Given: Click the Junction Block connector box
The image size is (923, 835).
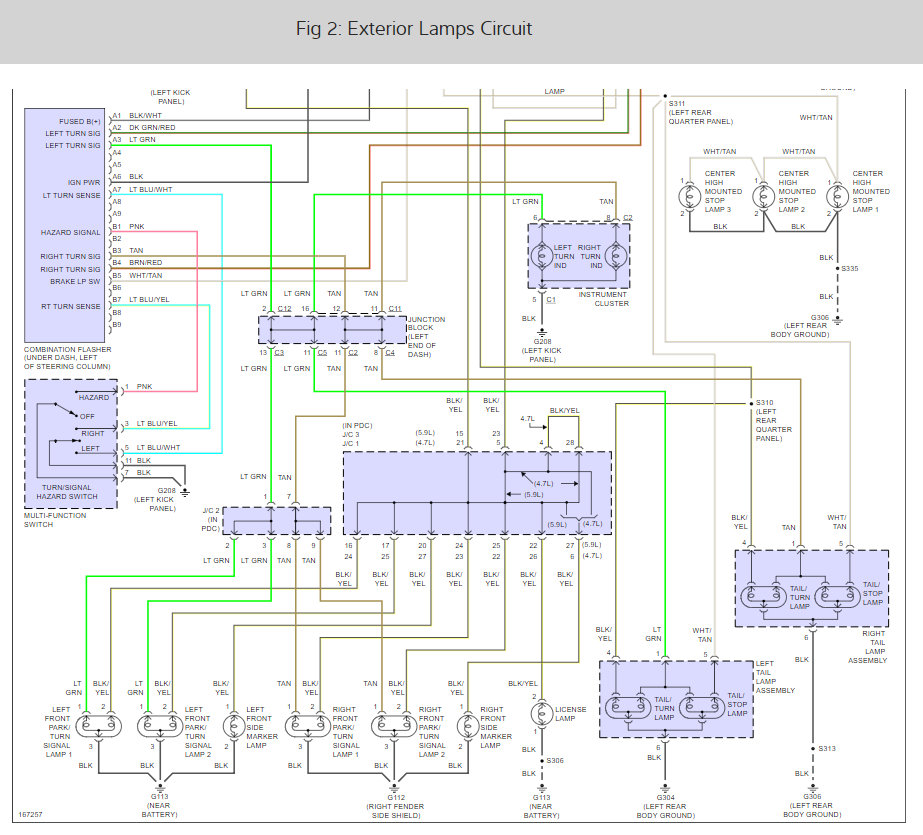Looking at the screenshot, I should point(333,330).
